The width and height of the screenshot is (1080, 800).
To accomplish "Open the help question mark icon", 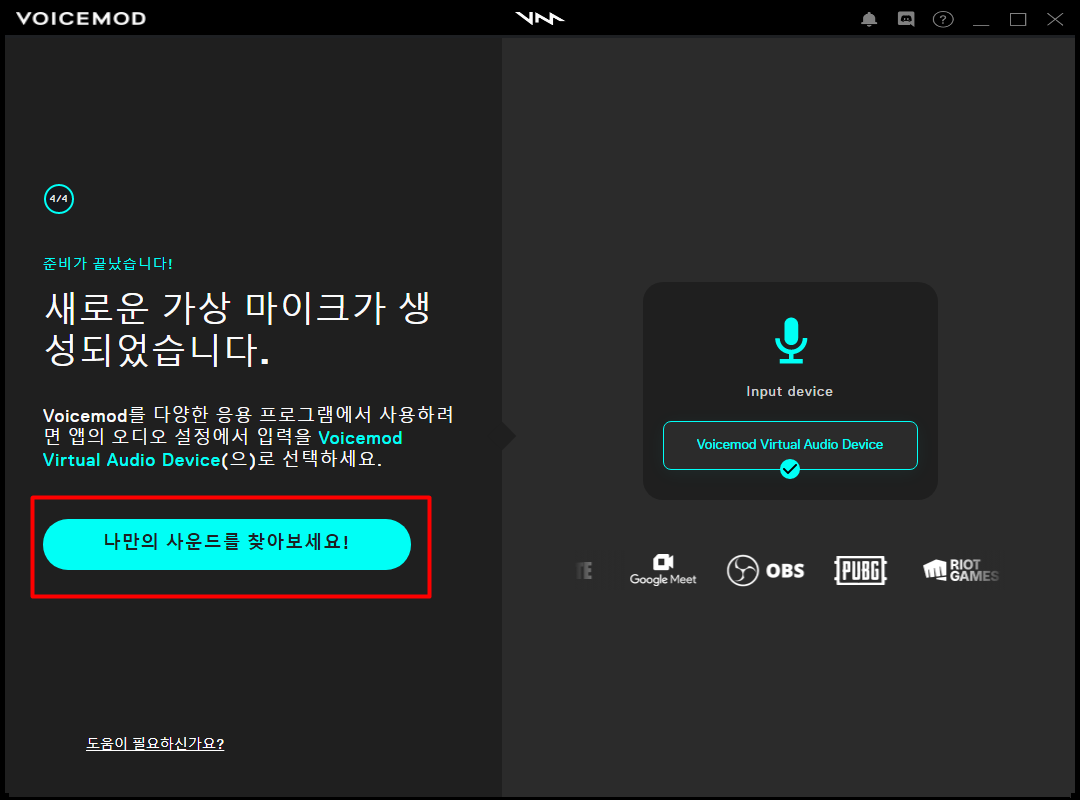I will tap(943, 19).
